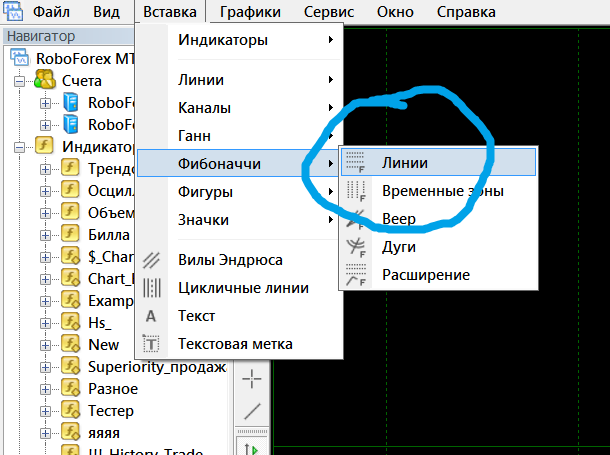
Task: Select the Тестер folder
Action: point(111,411)
